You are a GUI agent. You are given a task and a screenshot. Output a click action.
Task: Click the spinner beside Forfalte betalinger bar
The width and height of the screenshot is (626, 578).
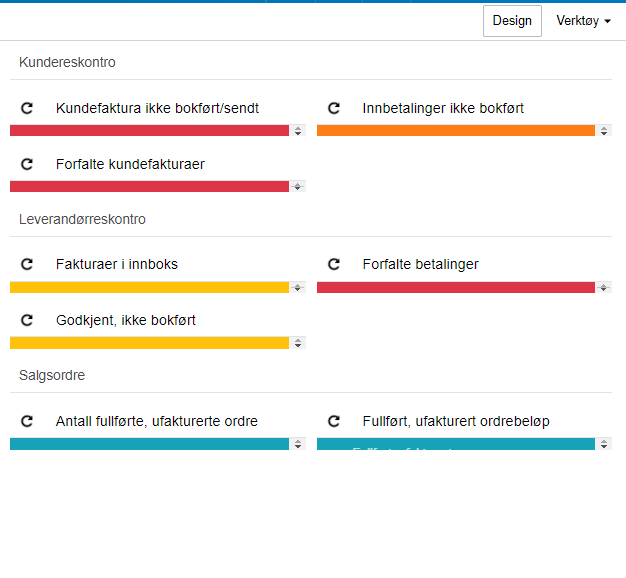[x=604, y=287]
